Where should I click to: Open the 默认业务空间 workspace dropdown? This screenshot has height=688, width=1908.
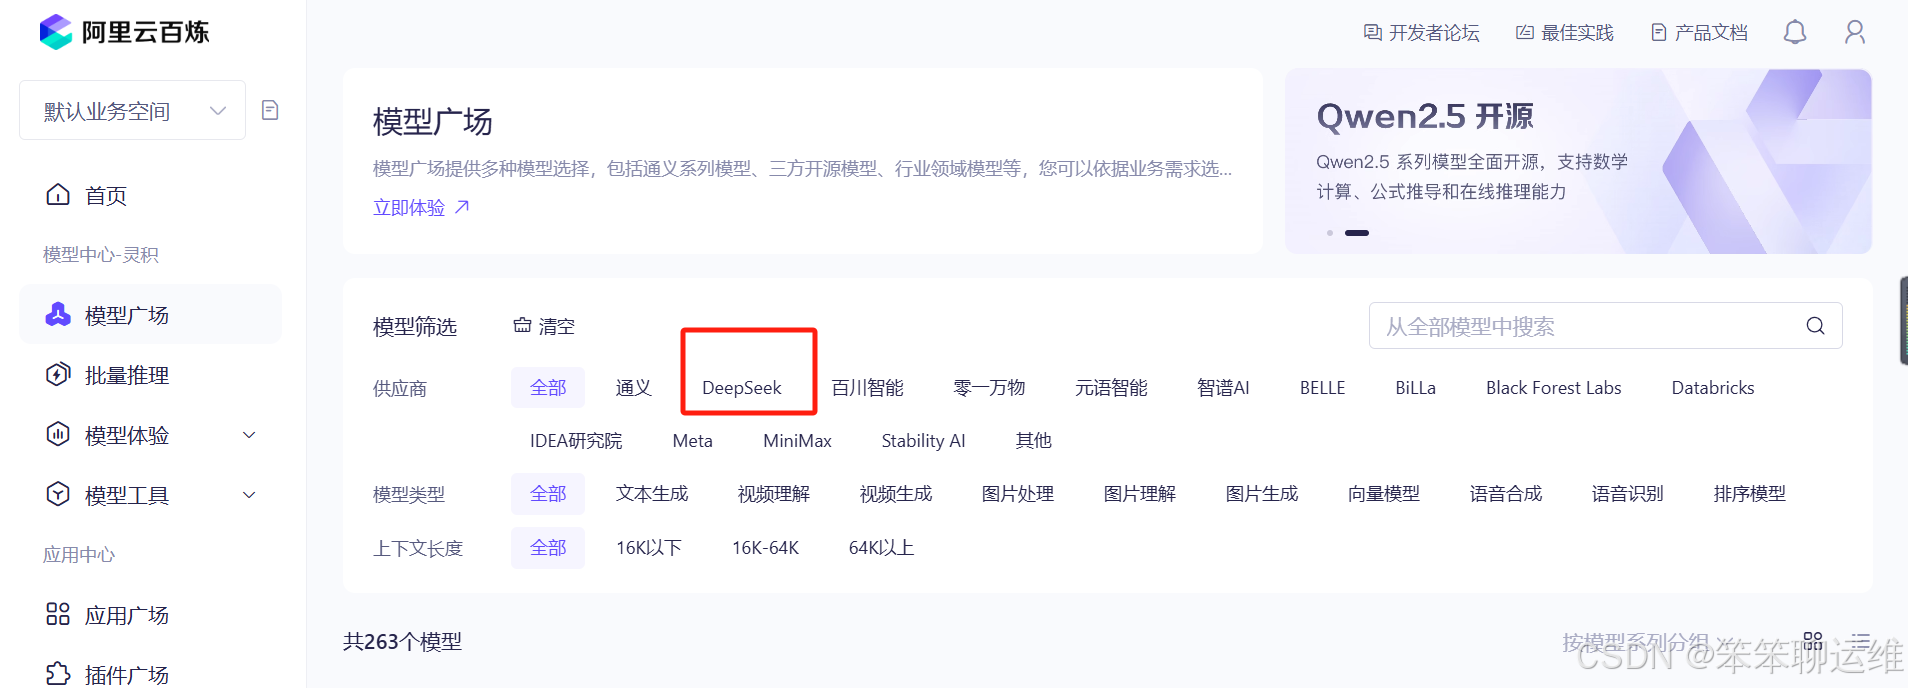coord(132,110)
